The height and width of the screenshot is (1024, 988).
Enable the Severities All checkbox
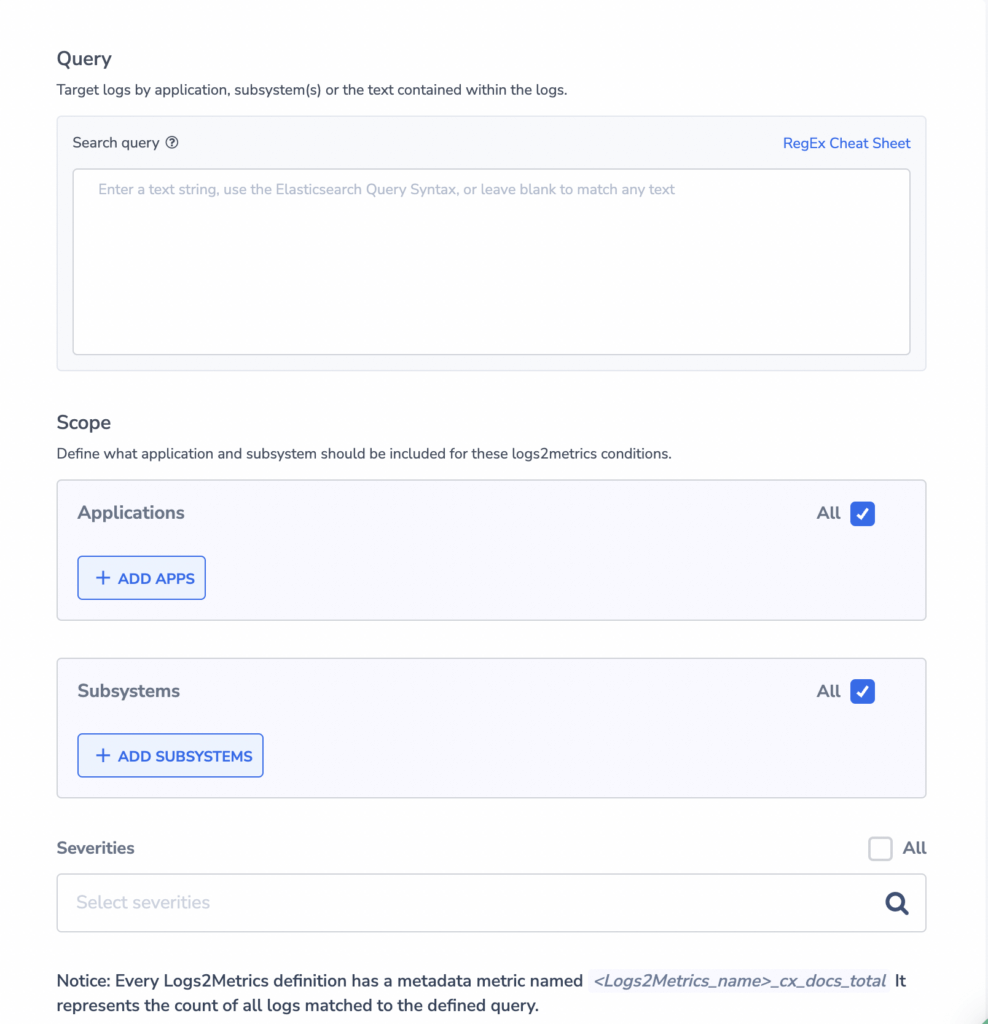tap(880, 848)
